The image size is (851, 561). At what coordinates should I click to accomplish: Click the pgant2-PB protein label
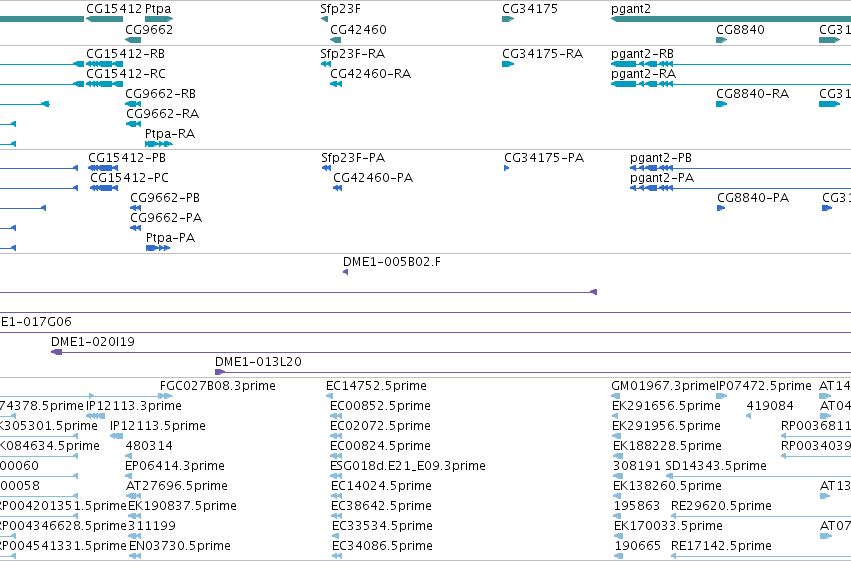click(661, 158)
